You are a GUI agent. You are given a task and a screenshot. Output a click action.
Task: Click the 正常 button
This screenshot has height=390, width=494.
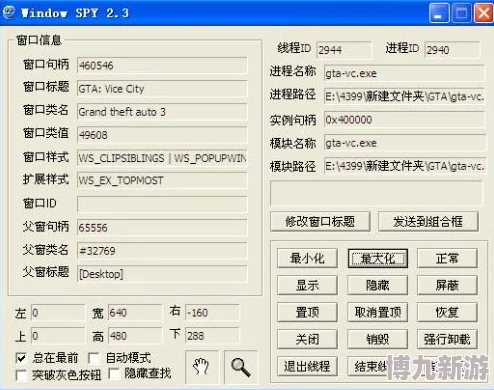[x=447, y=258]
